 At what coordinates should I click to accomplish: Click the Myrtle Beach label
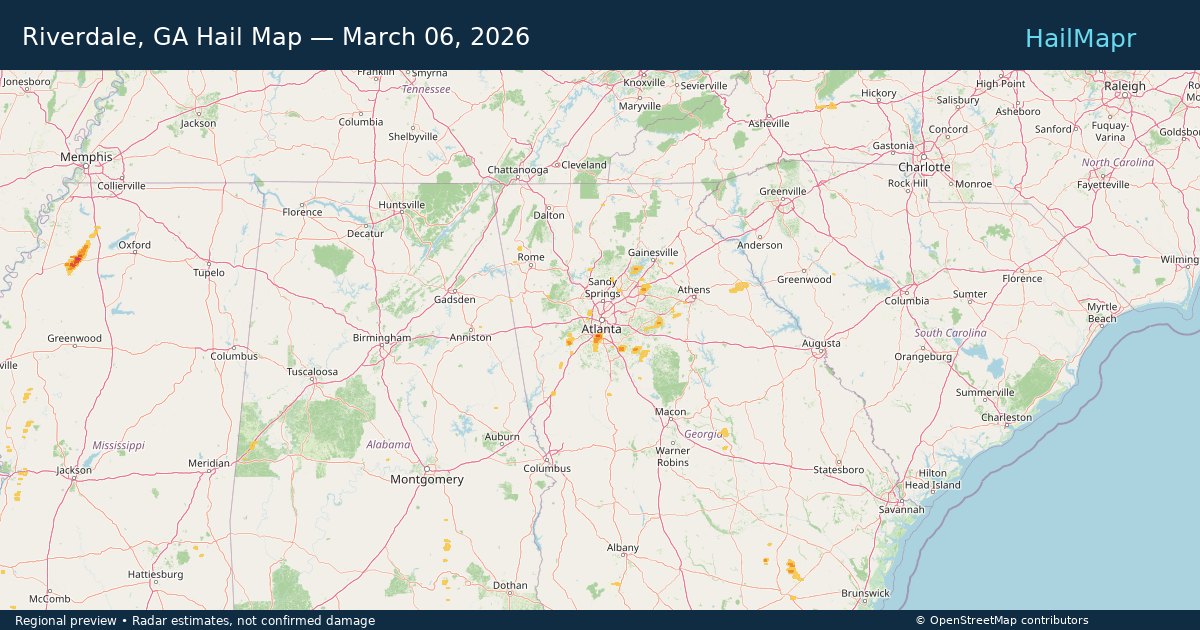pyautogui.click(x=1102, y=313)
